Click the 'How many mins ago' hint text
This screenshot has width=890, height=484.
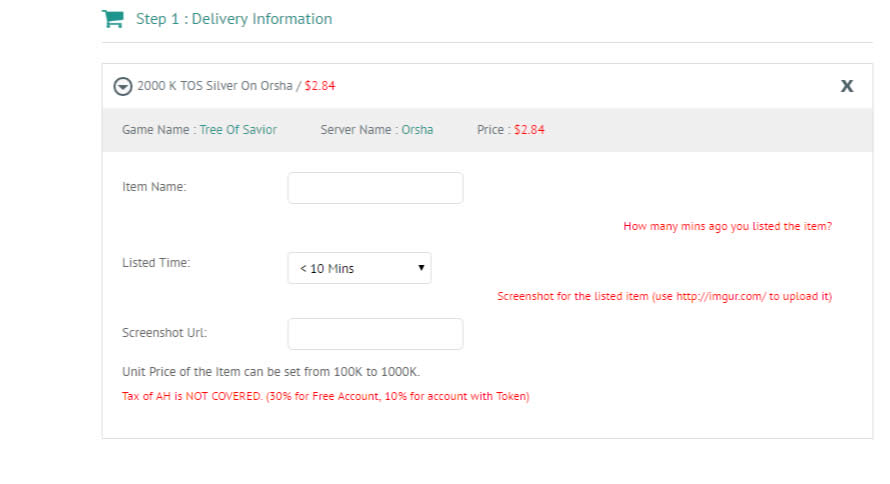click(728, 226)
